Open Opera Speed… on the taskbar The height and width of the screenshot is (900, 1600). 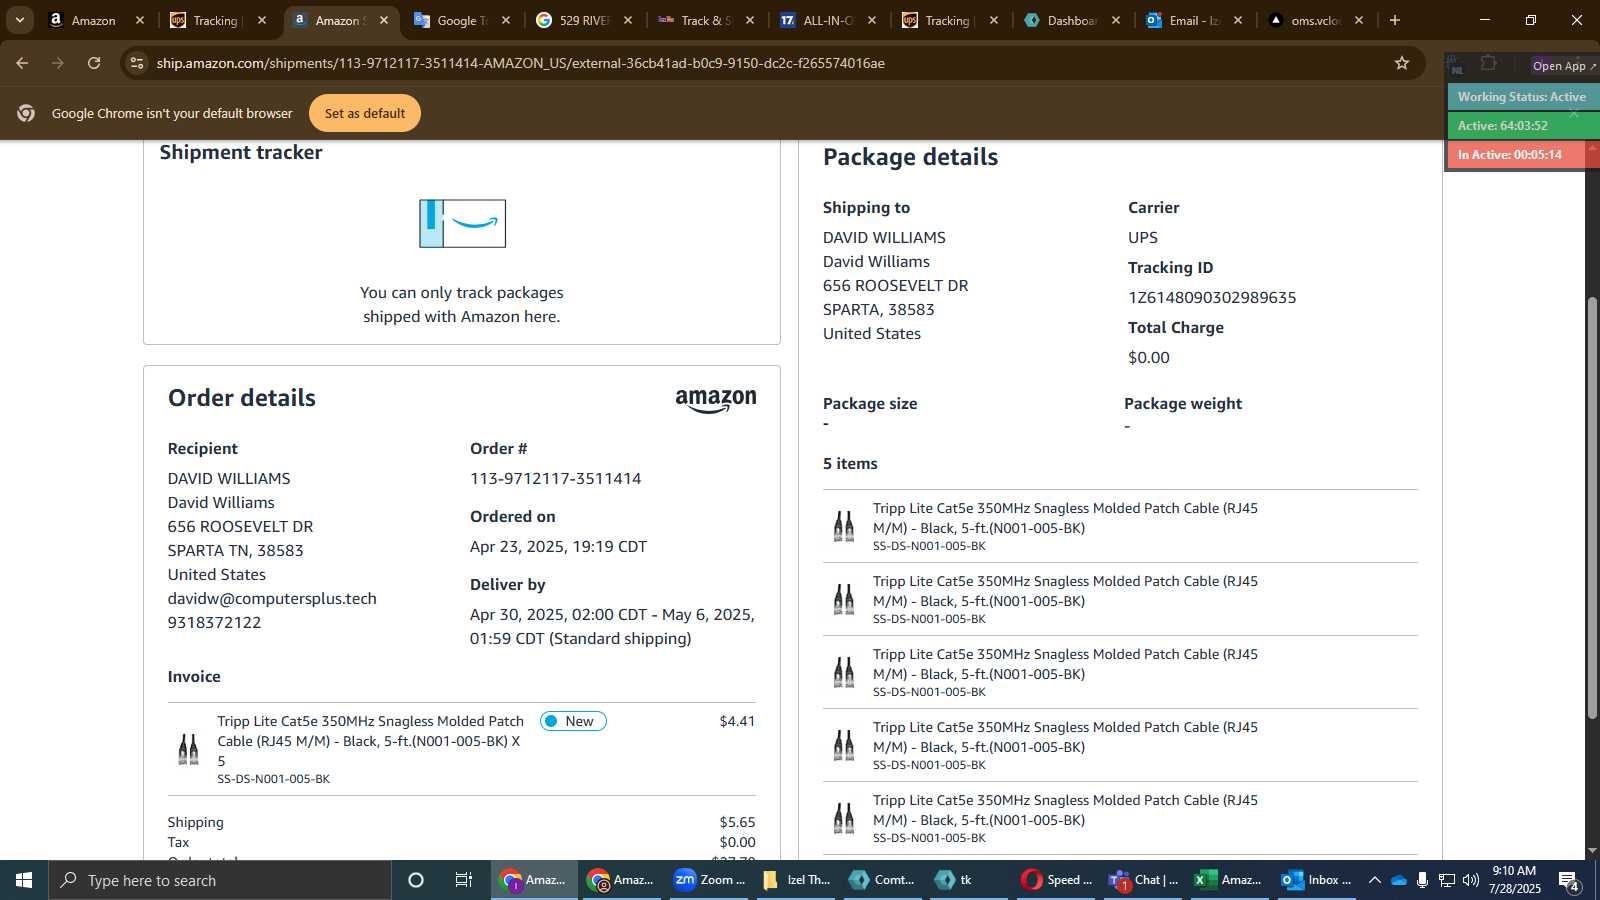pos(1056,880)
